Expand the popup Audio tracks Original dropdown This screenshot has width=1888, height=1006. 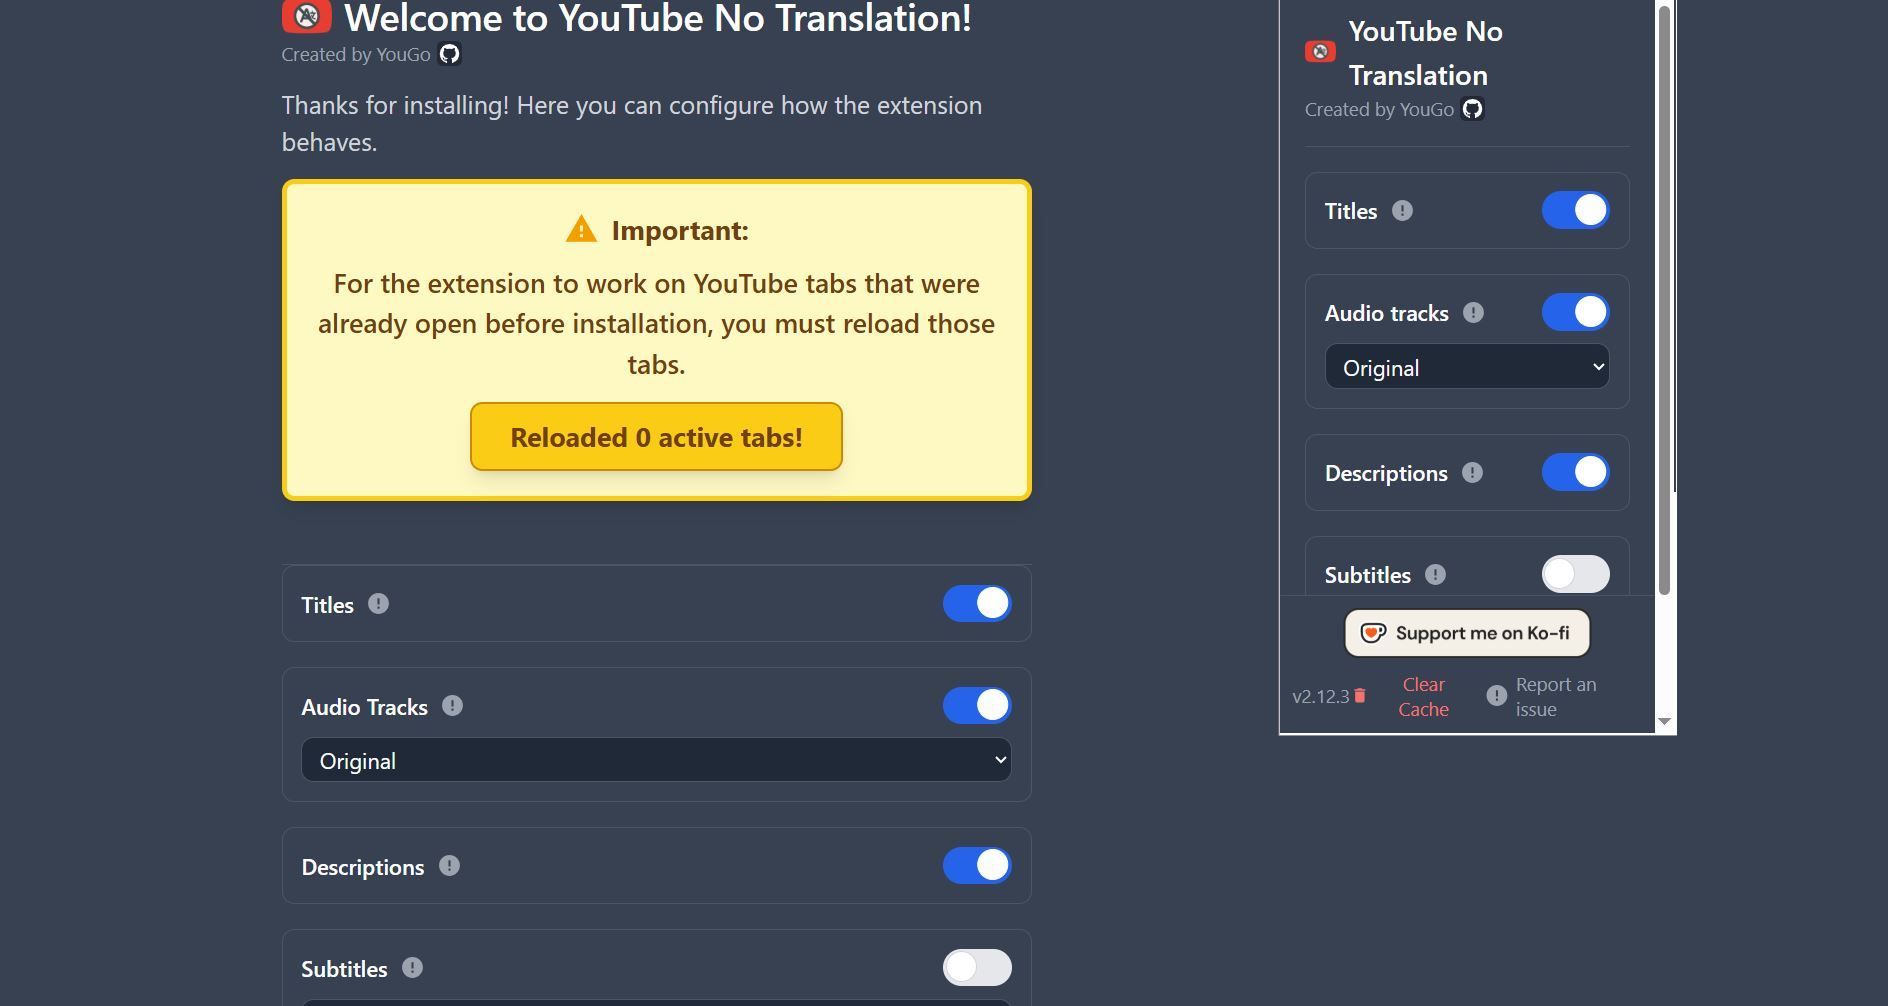pyautogui.click(x=1466, y=368)
